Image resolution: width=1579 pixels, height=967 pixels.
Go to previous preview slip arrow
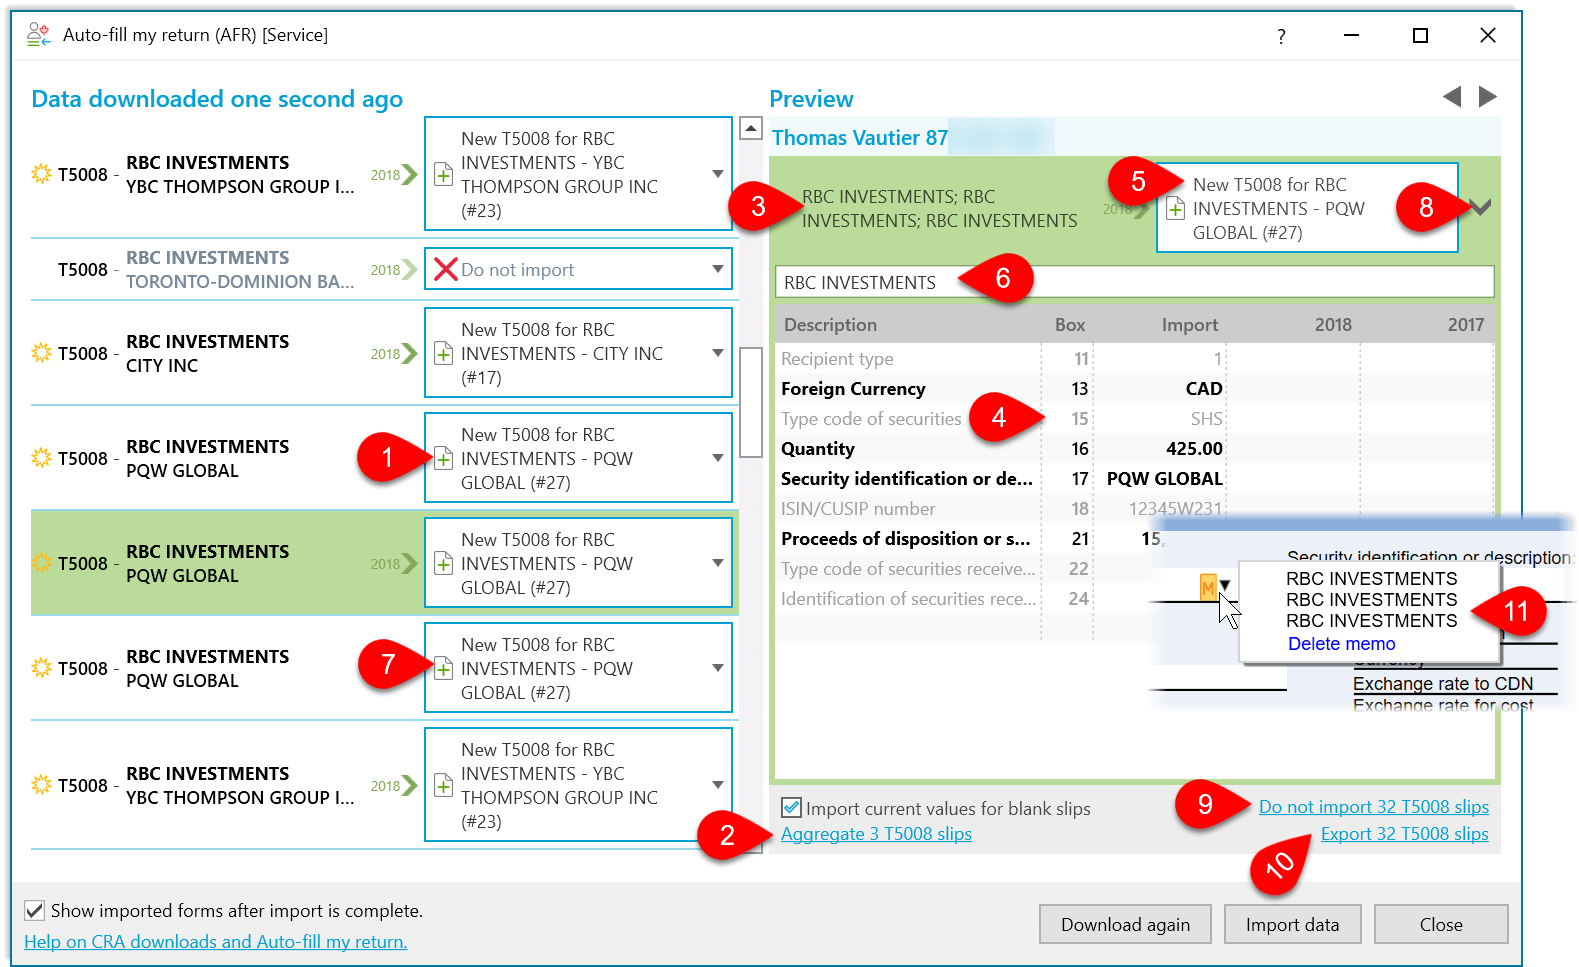[x=1452, y=96]
